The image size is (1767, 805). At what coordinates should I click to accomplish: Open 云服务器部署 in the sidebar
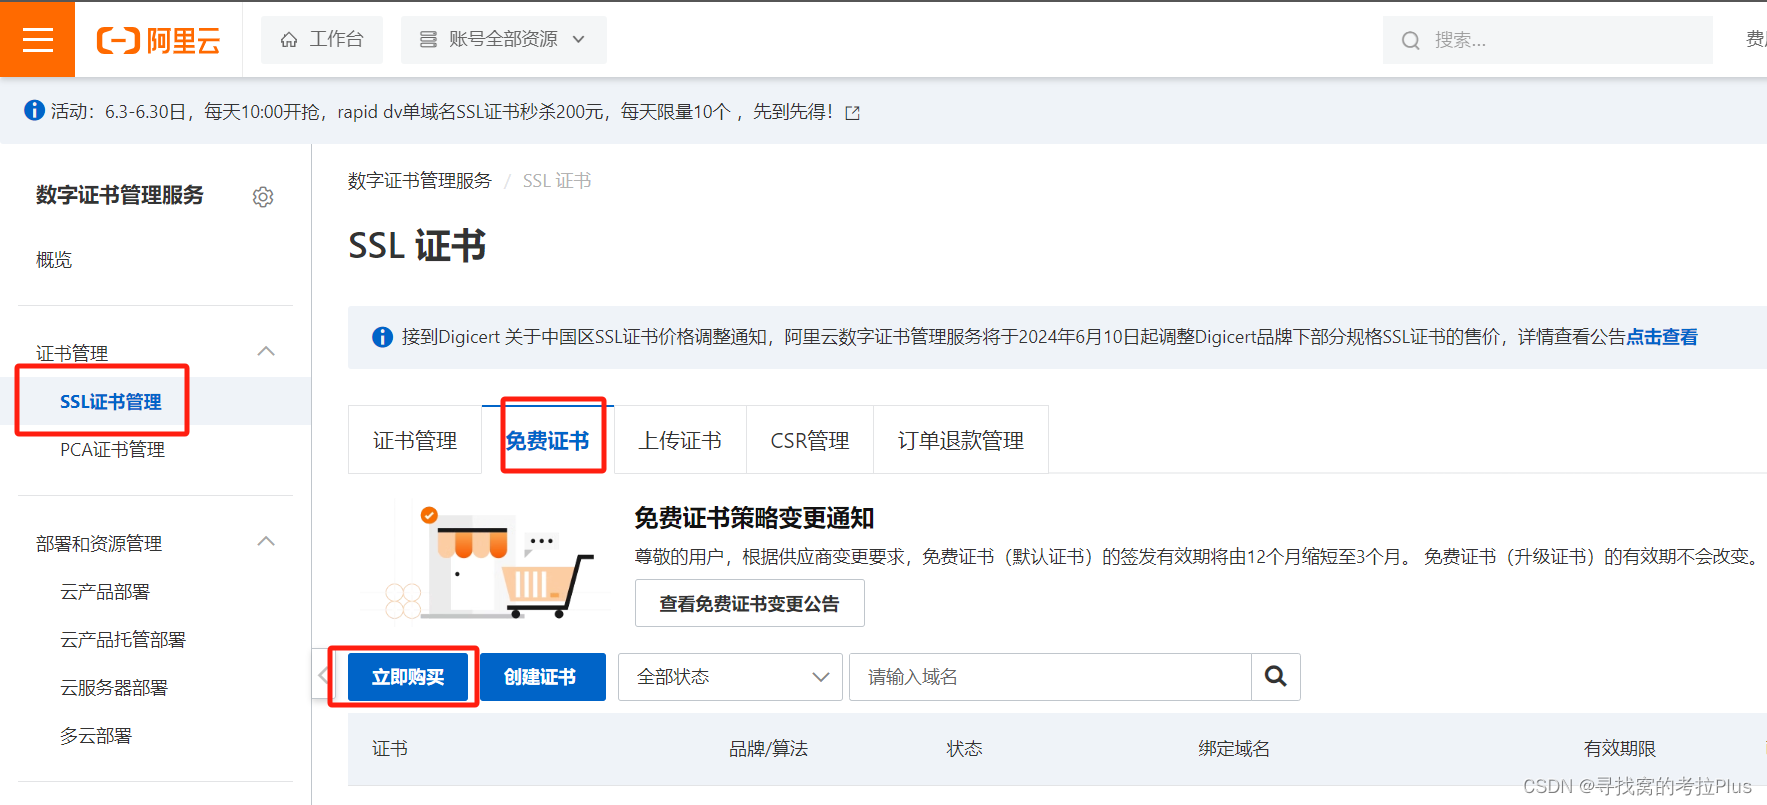click(114, 687)
